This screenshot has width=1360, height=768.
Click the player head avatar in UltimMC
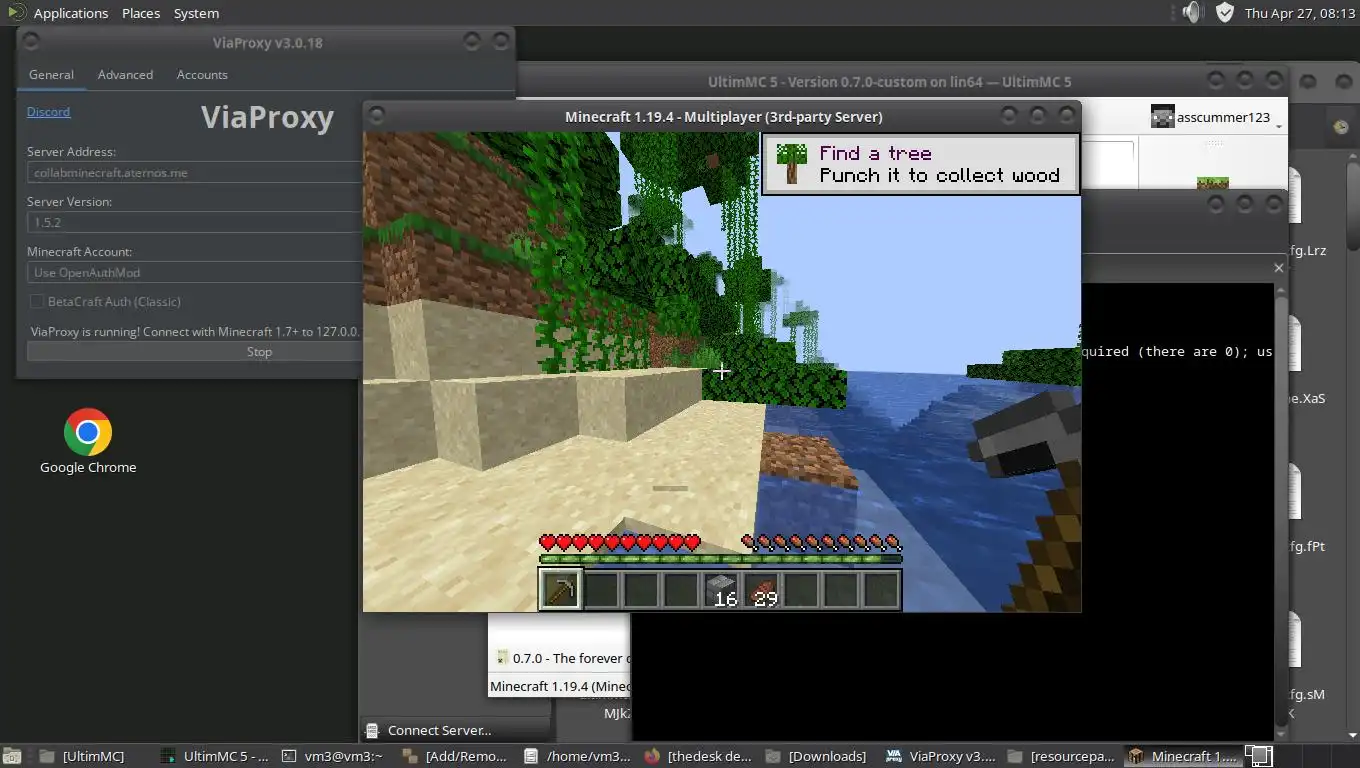coord(1162,117)
